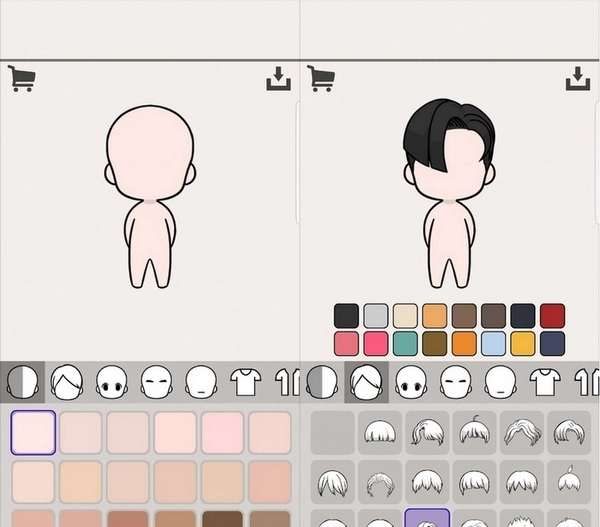This screenshot has width=600, height=527.
Task: Open the mouth tab on the hairstyle screen
Action: click(501, 382)
